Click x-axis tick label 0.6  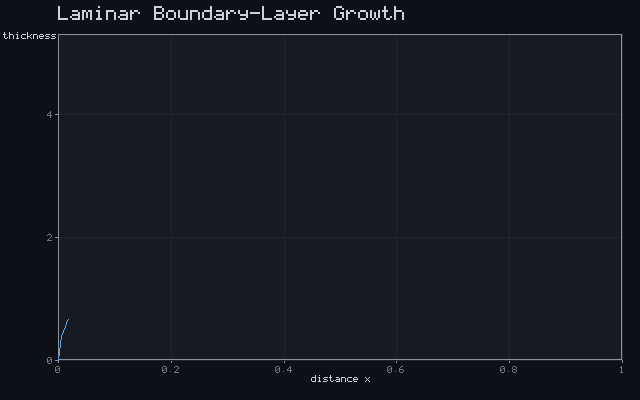coord(396,370)
